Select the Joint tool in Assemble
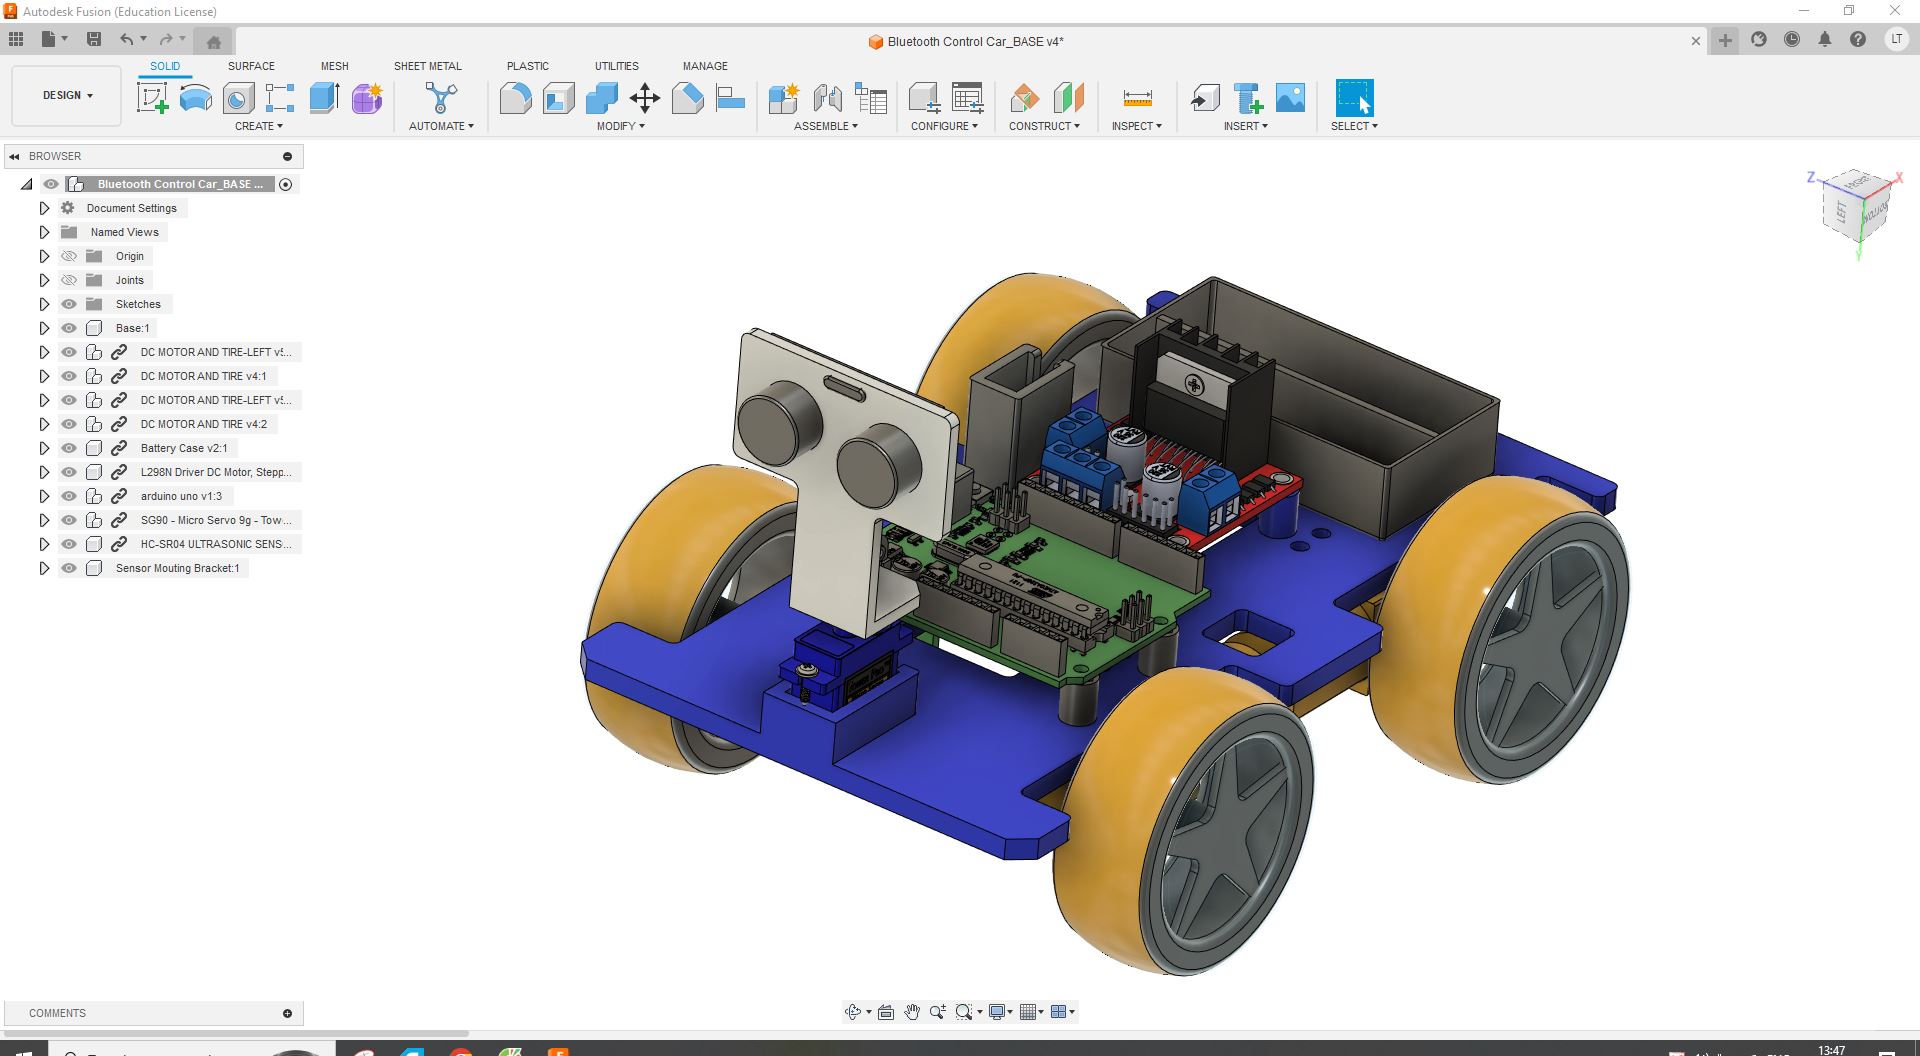The height and width of the screenshot is (1056, 1920). (x=827, y=98)
